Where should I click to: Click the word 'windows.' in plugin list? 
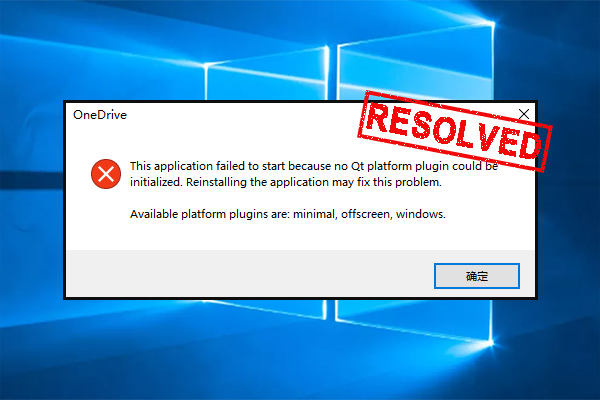pos(421,214)
